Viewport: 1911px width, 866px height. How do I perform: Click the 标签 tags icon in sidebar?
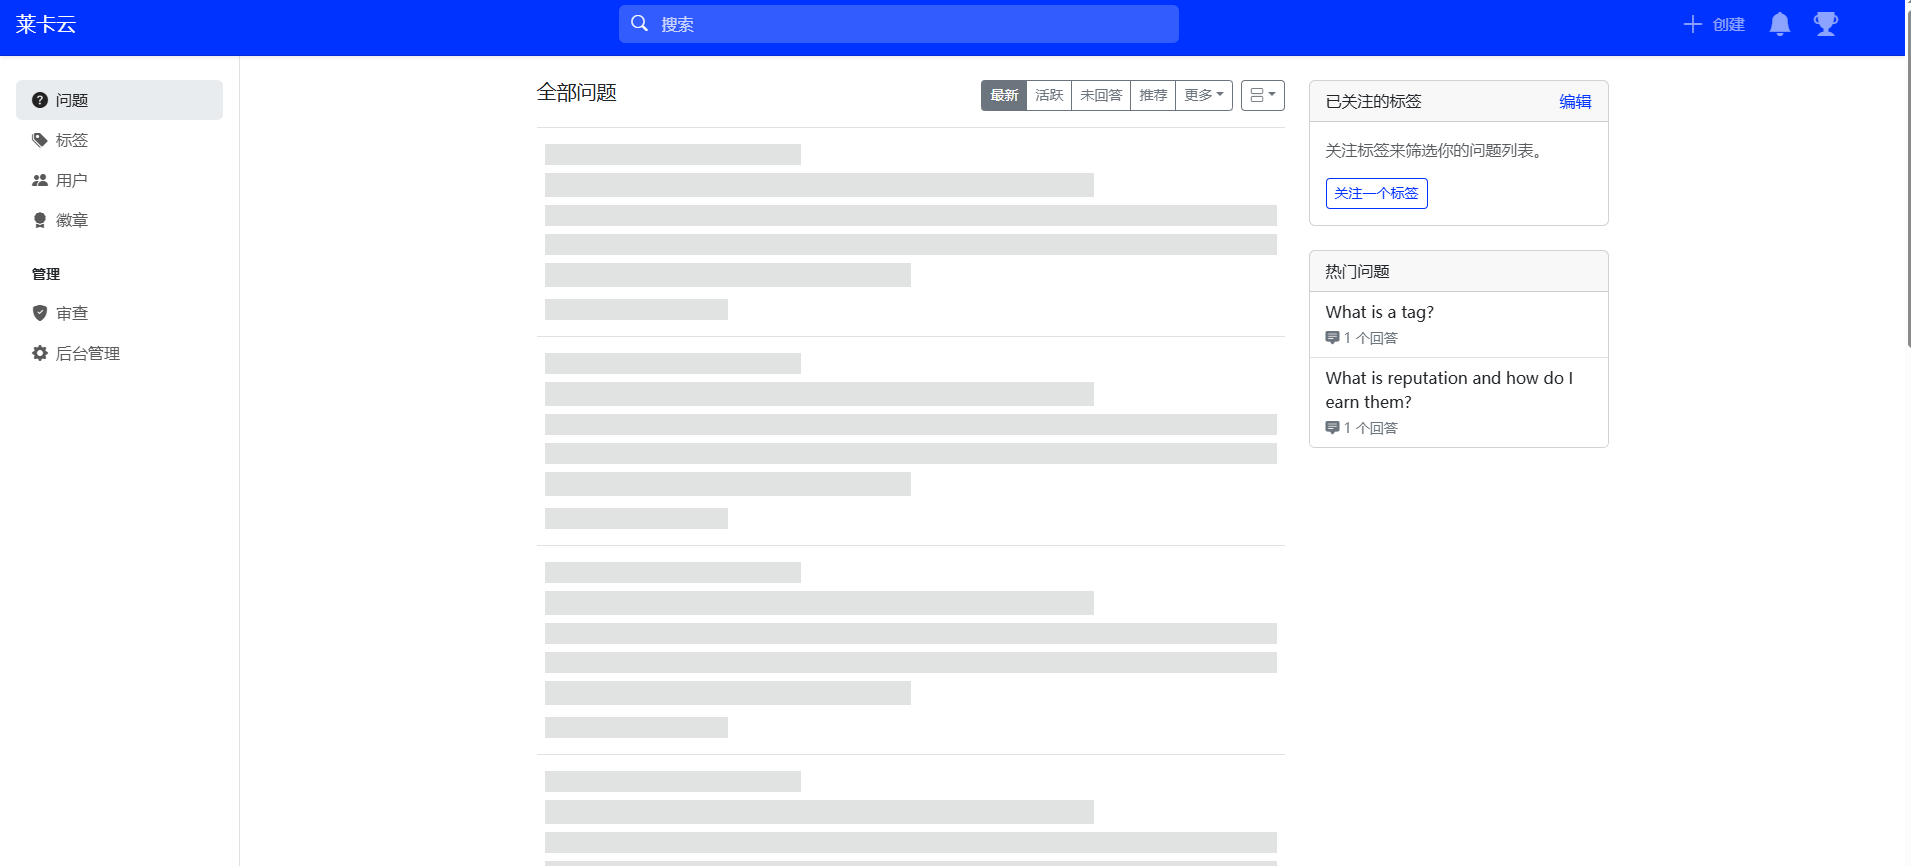pos(40,140)
